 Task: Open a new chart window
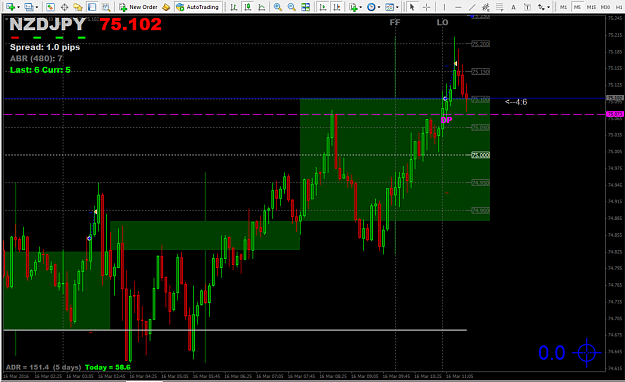coord(10,7)
